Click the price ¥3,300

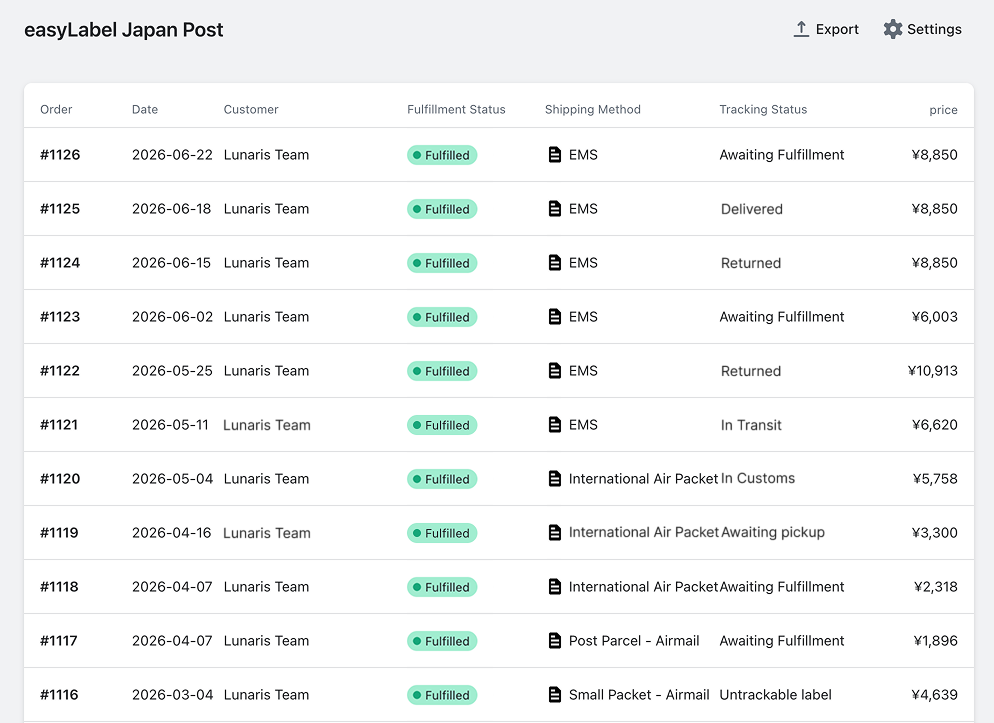934,532
